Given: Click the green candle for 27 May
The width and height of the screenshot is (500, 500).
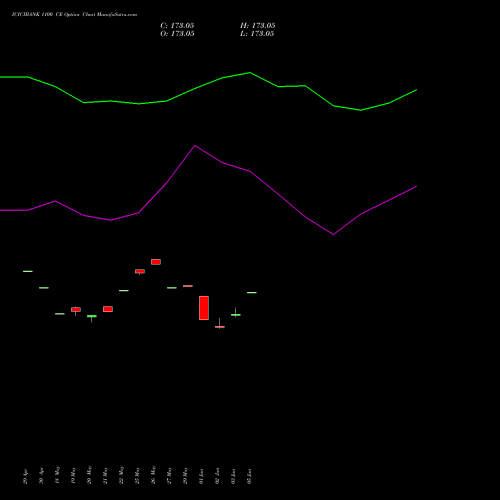Looking at the screenshot, I should tap(172, 288).
